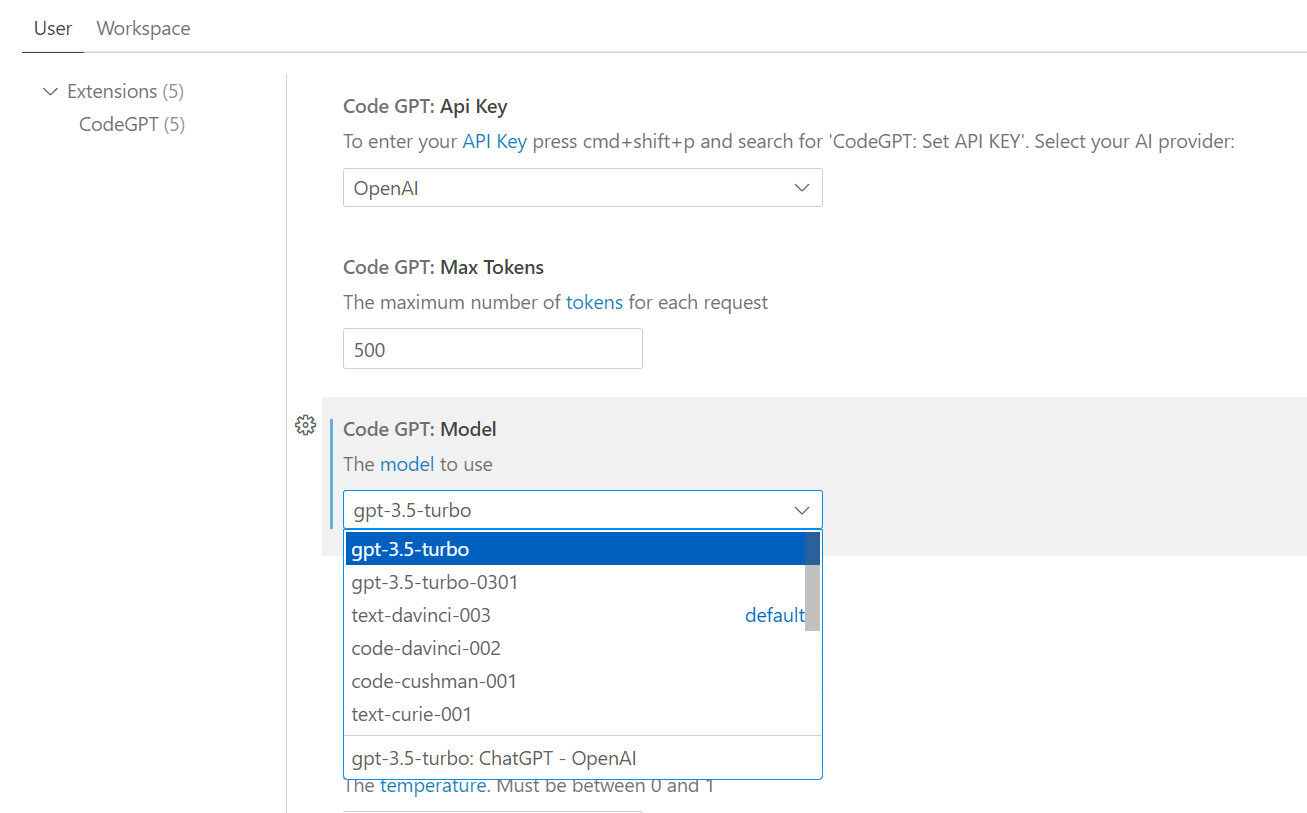Open the AI provider dropdown showing OpenAI

[x=582, y=188]
